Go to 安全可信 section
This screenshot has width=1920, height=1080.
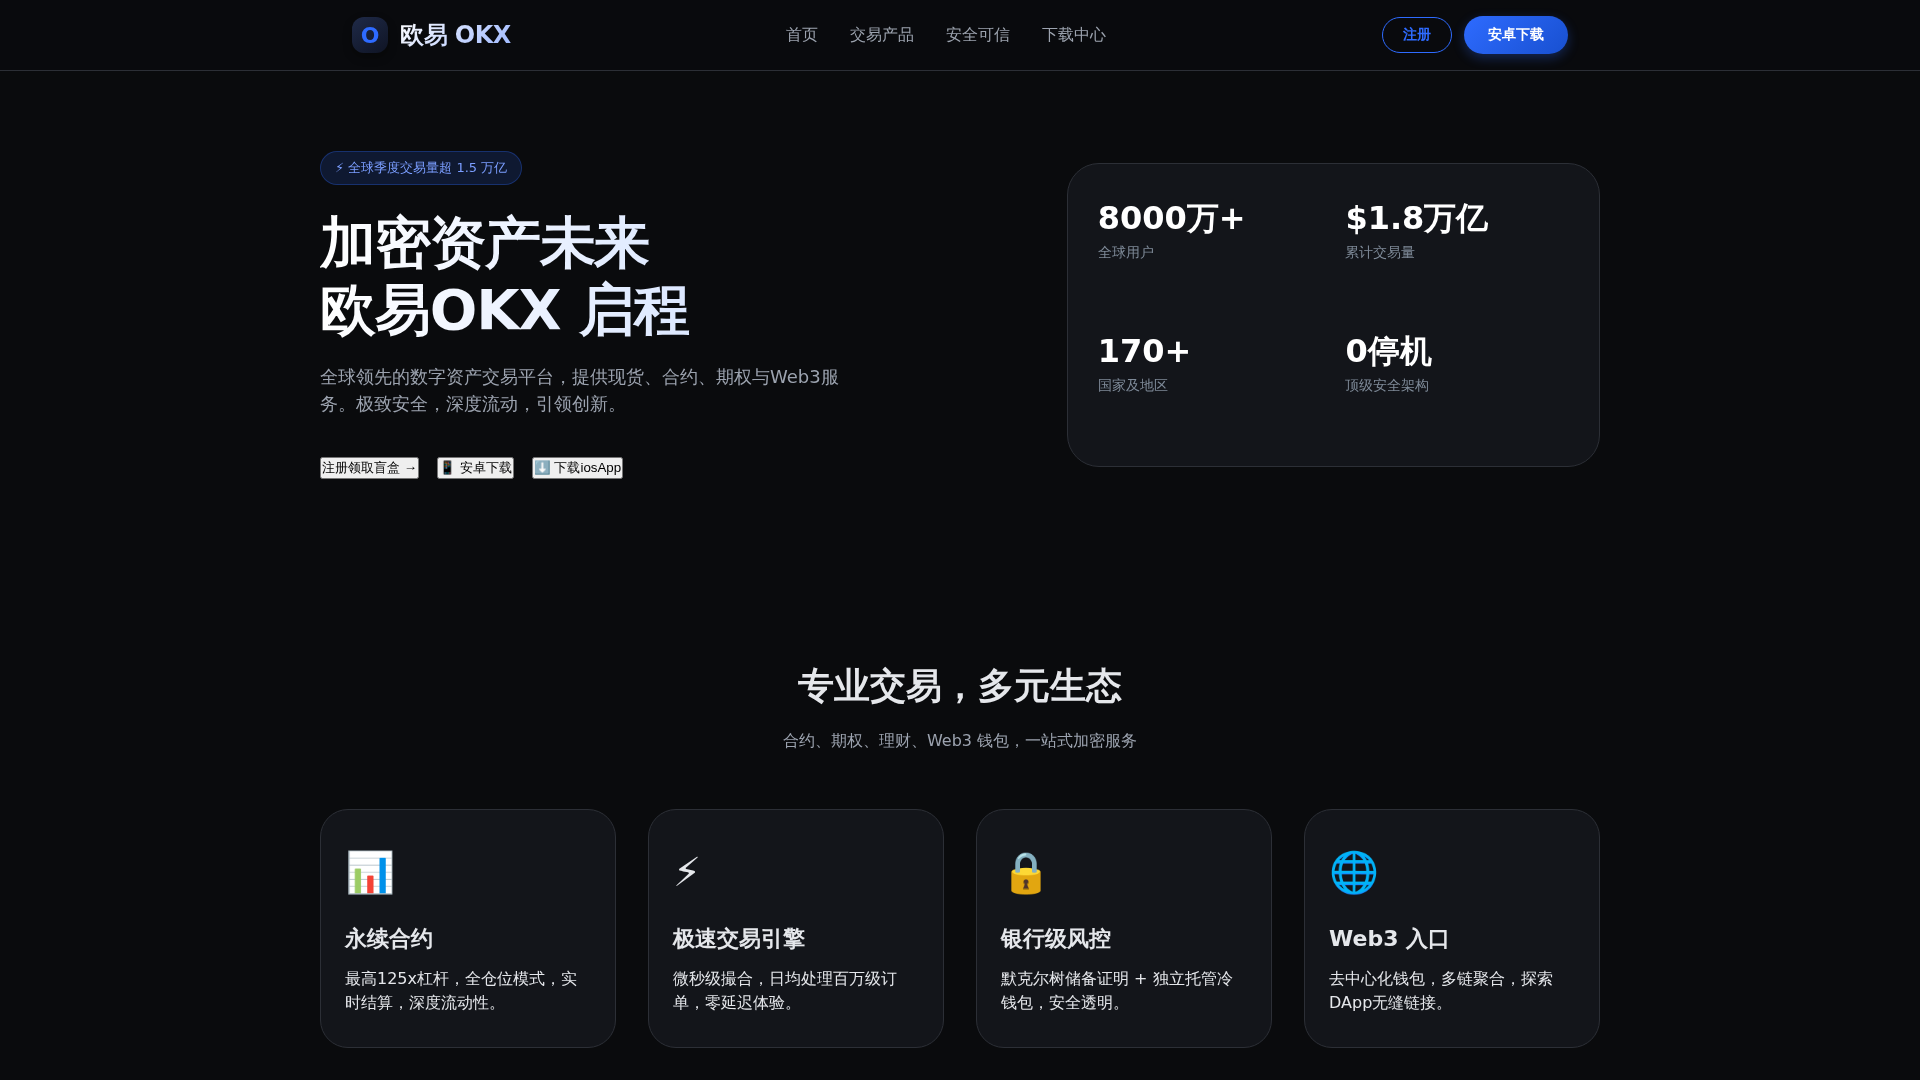click(x=978, y=35)
